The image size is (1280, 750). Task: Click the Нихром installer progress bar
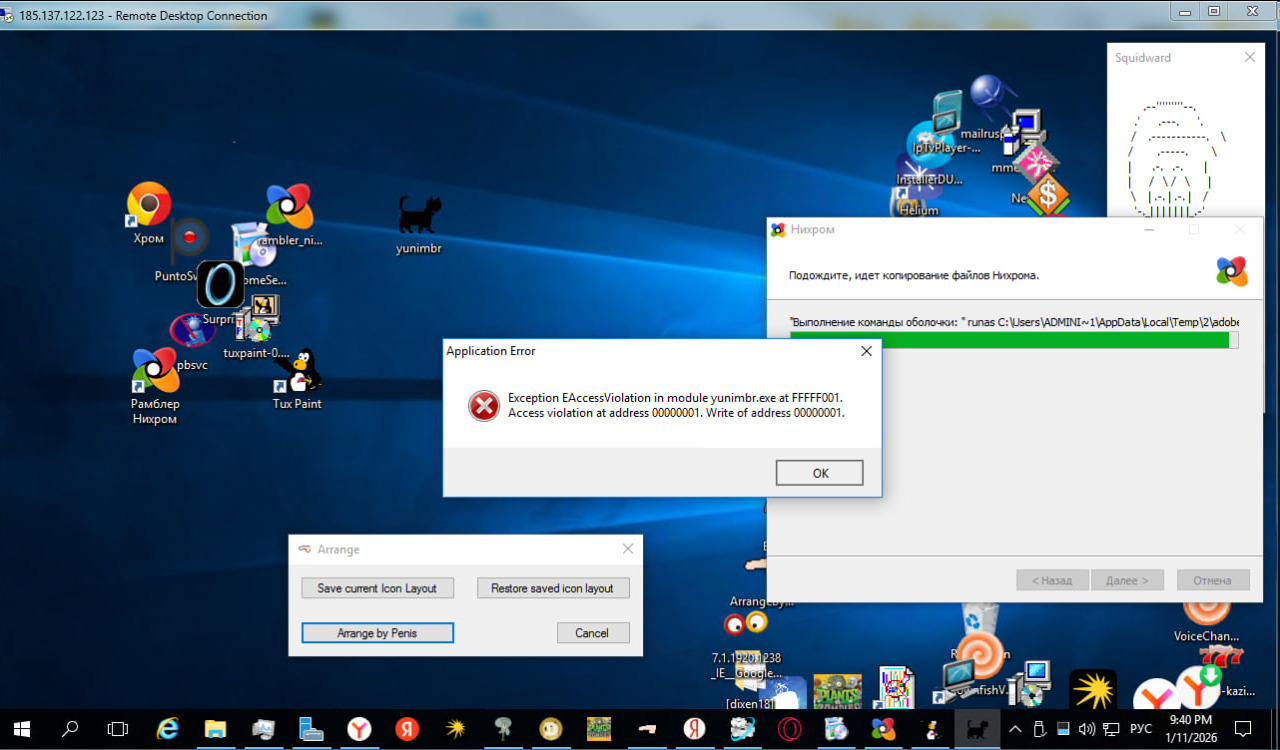(x=1014, y=340)
